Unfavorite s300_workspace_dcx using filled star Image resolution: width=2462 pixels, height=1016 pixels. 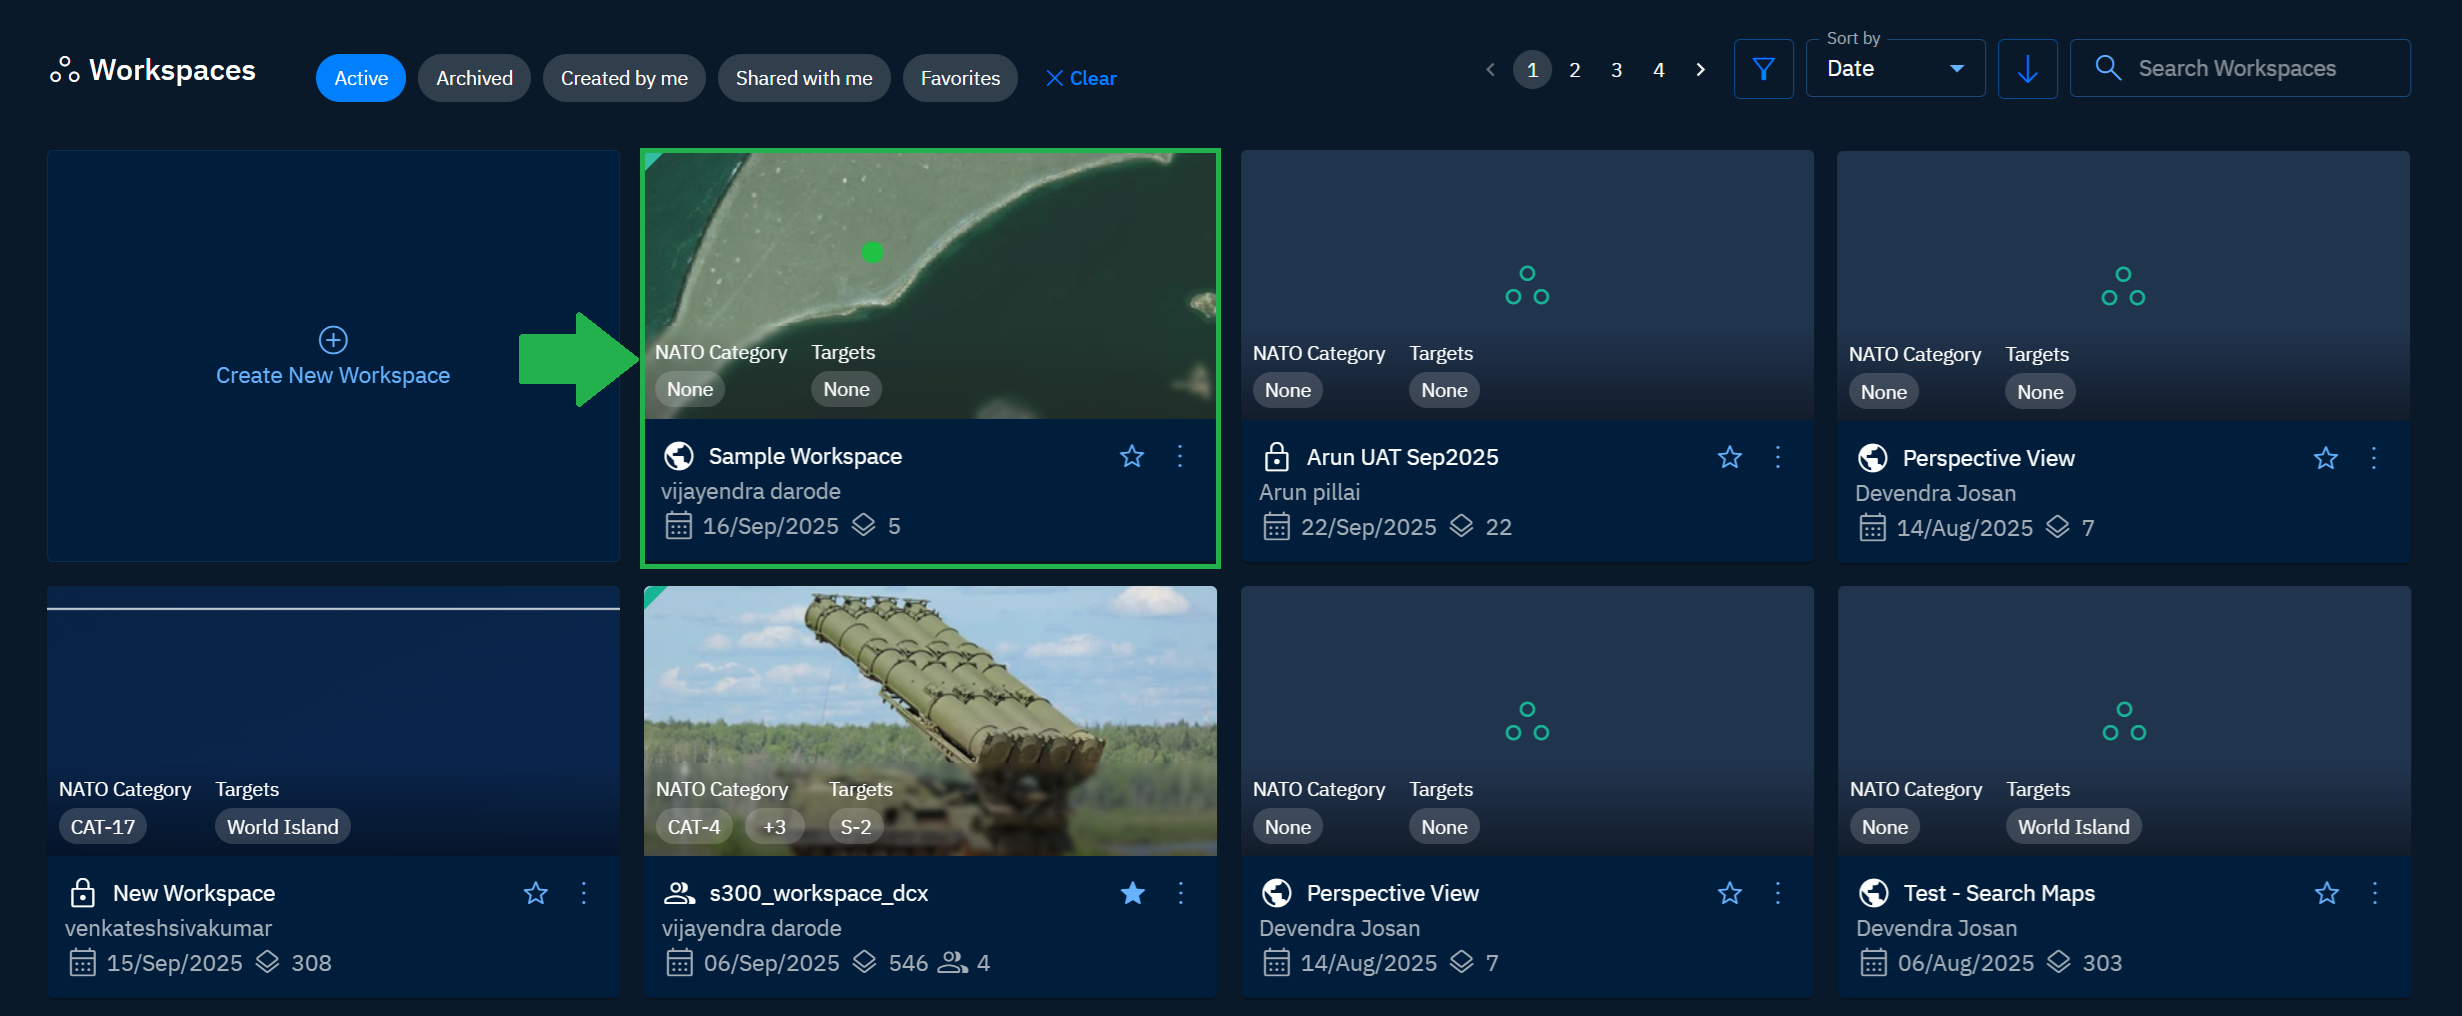click(1132, 893)
